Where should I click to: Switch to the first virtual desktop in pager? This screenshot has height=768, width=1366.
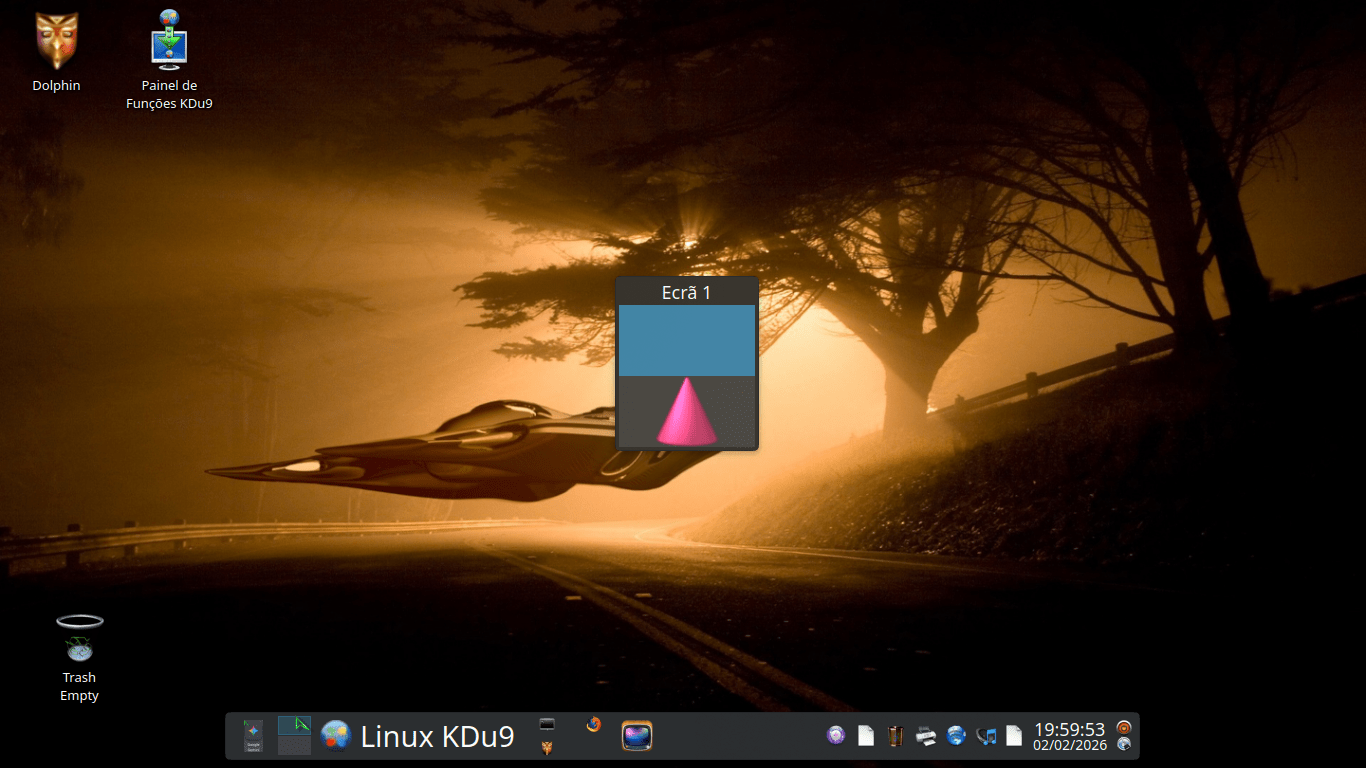(294, 726)
